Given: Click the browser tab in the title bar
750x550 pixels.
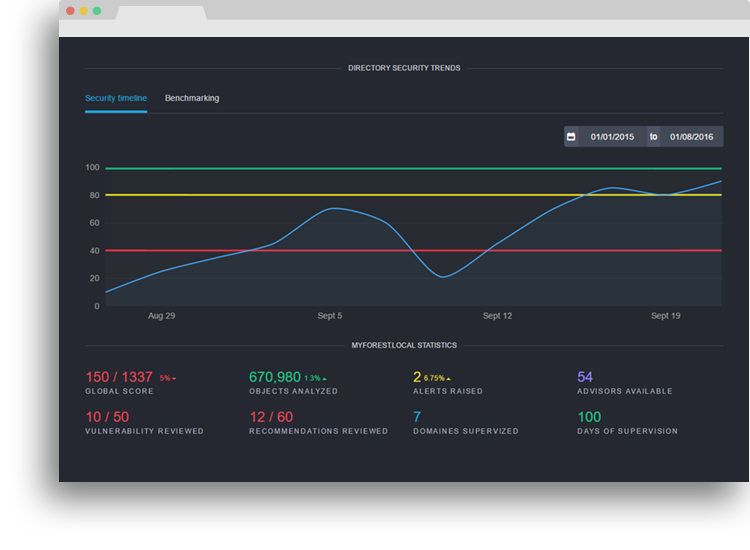Looking at the screenshot, I should pyautogui.click(x=160, y=13).
